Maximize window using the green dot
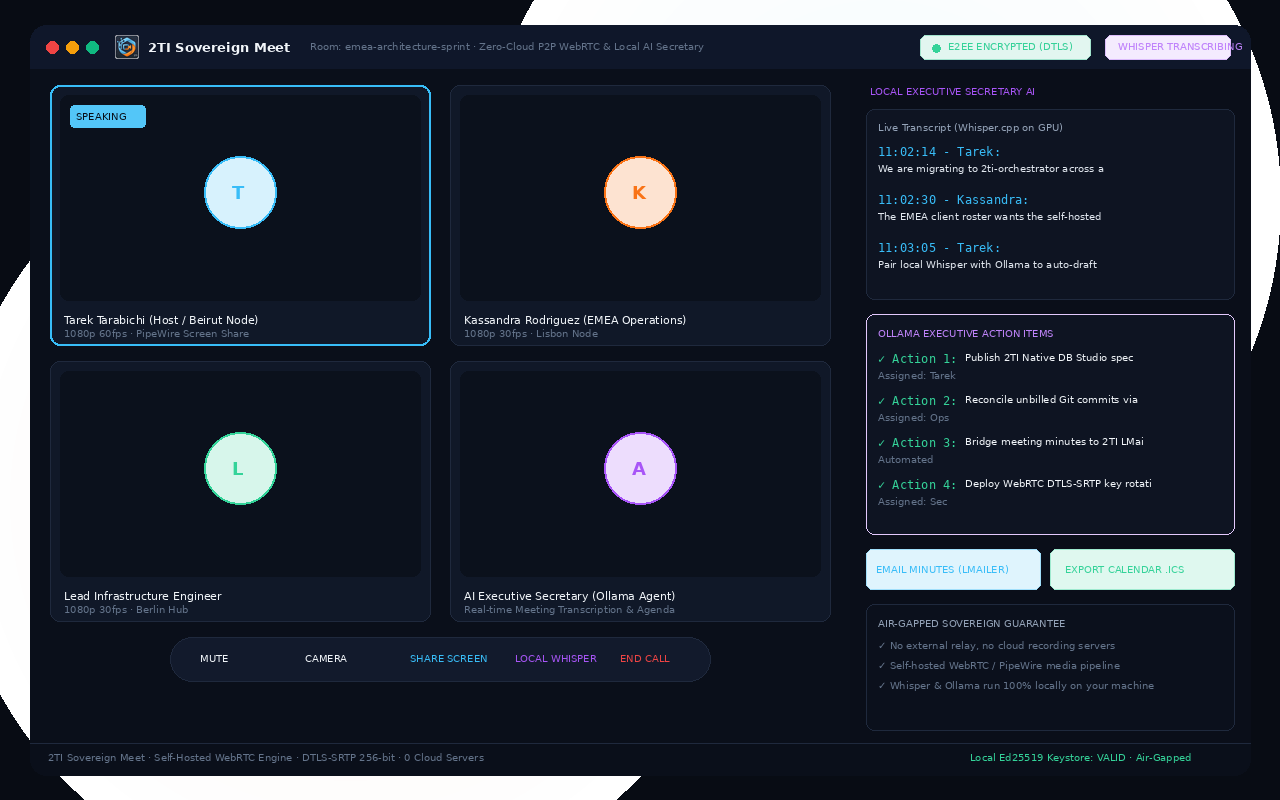 (x=93, y=47)
